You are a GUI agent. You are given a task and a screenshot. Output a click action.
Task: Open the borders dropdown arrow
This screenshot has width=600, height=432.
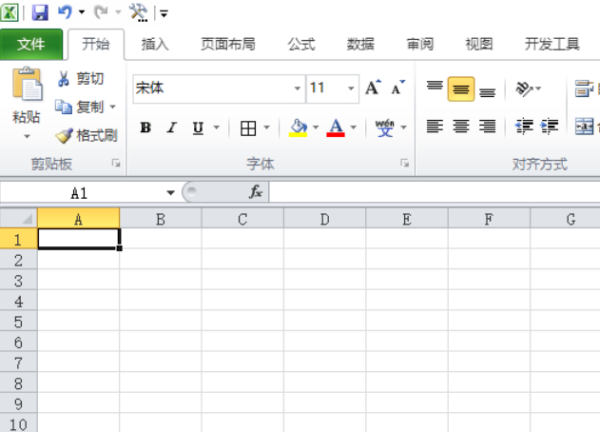pos(267,127)
